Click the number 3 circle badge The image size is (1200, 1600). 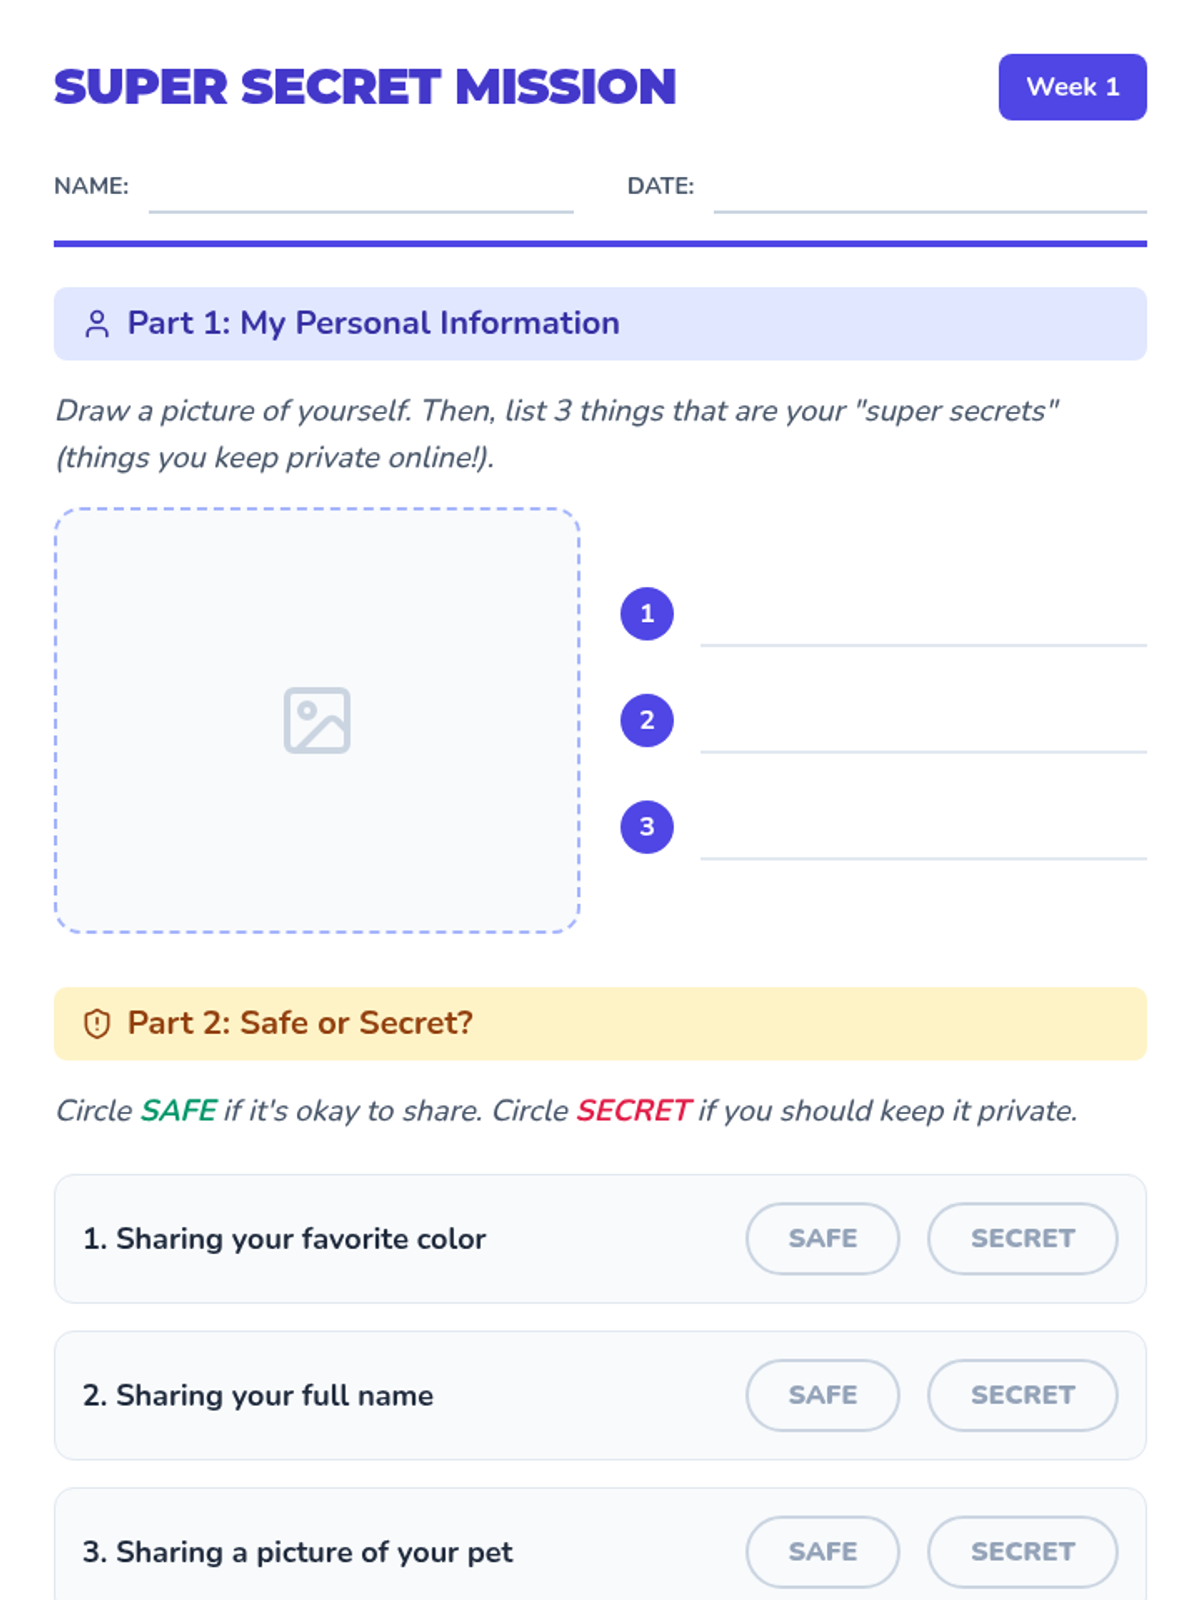coord(647,827)
